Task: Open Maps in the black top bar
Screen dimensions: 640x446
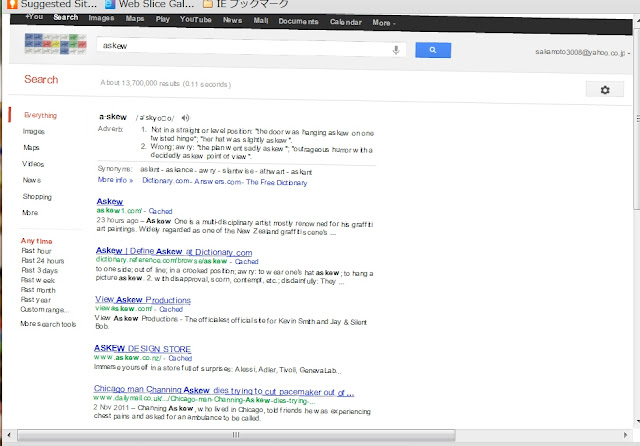Action: pos(135,19)
